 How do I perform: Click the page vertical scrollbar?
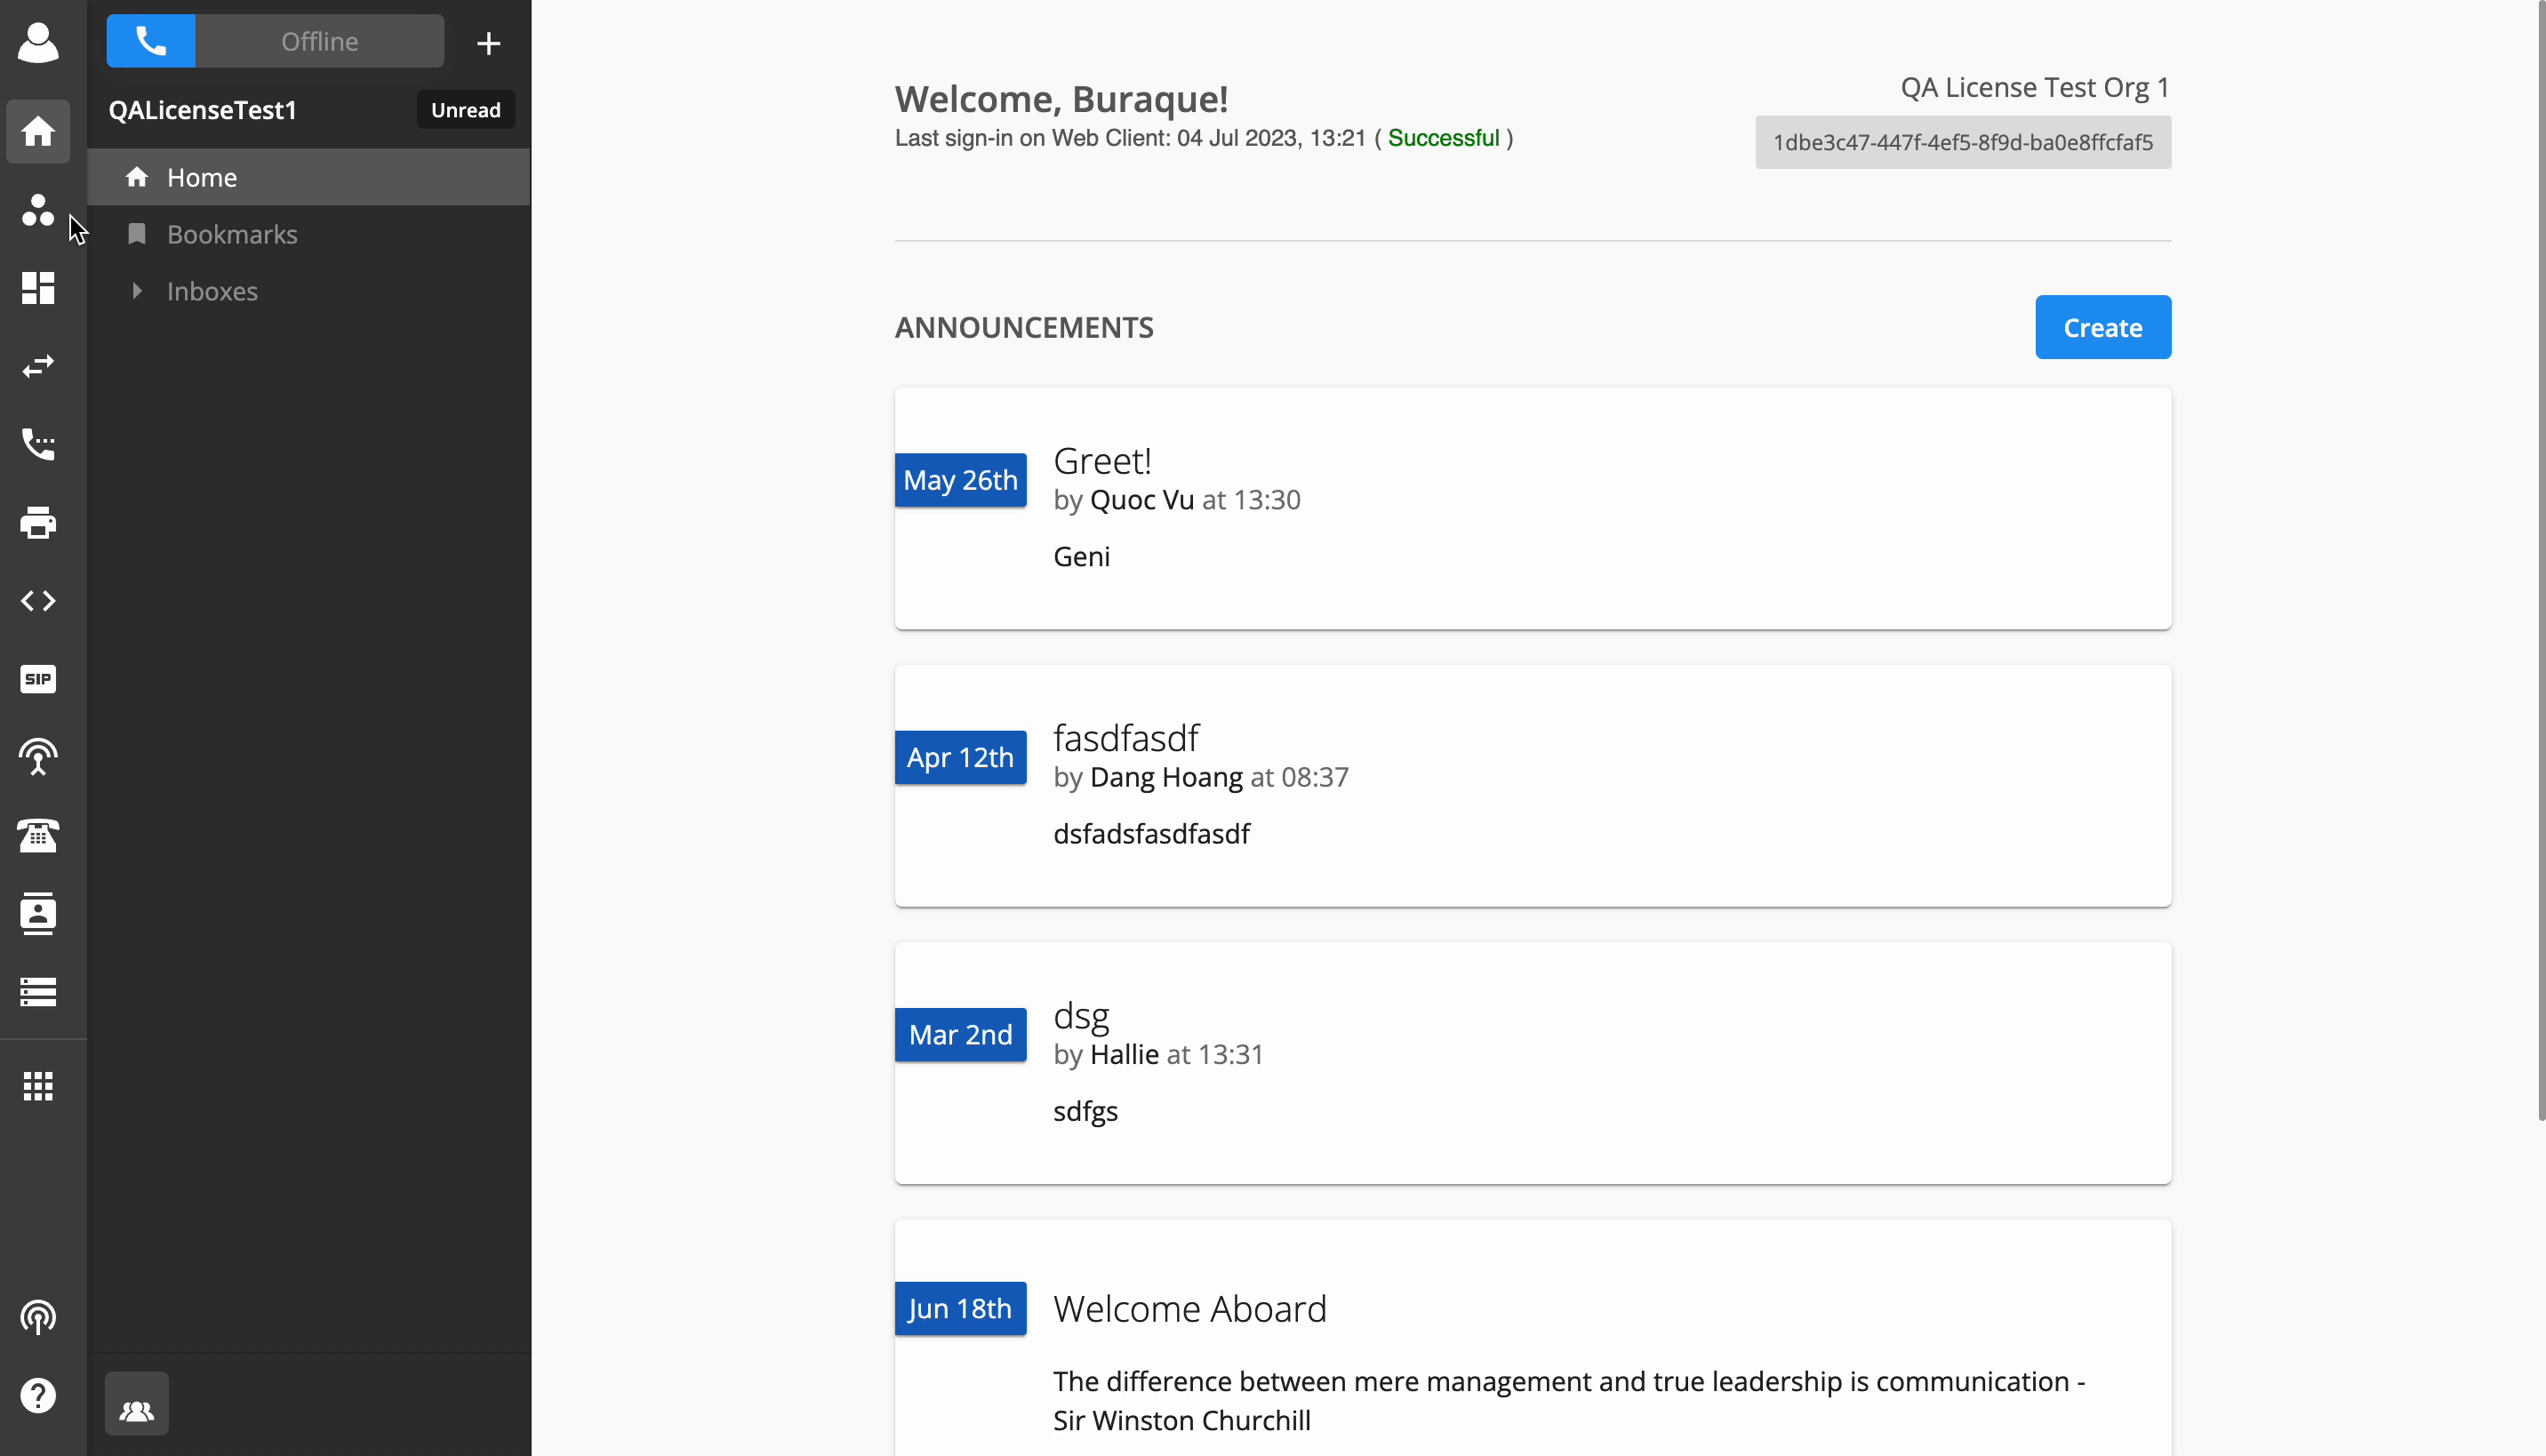click(x=2540, y=560)
